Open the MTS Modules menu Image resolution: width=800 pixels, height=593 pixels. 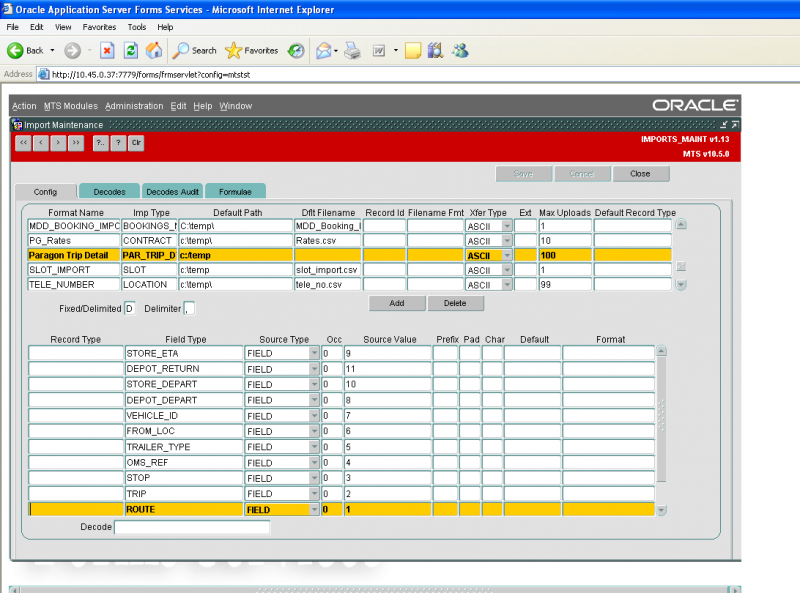70,106
